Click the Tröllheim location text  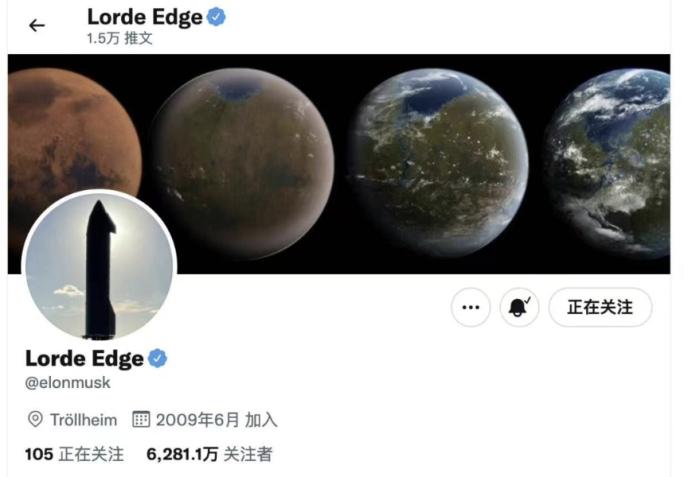pyautogui.click(x=83, y=420)
